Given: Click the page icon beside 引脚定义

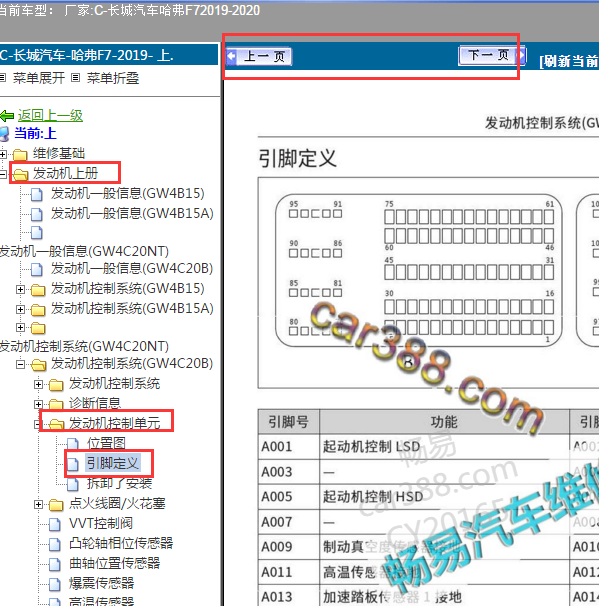Looking at the screenshot, I should (x=73, y=465).
